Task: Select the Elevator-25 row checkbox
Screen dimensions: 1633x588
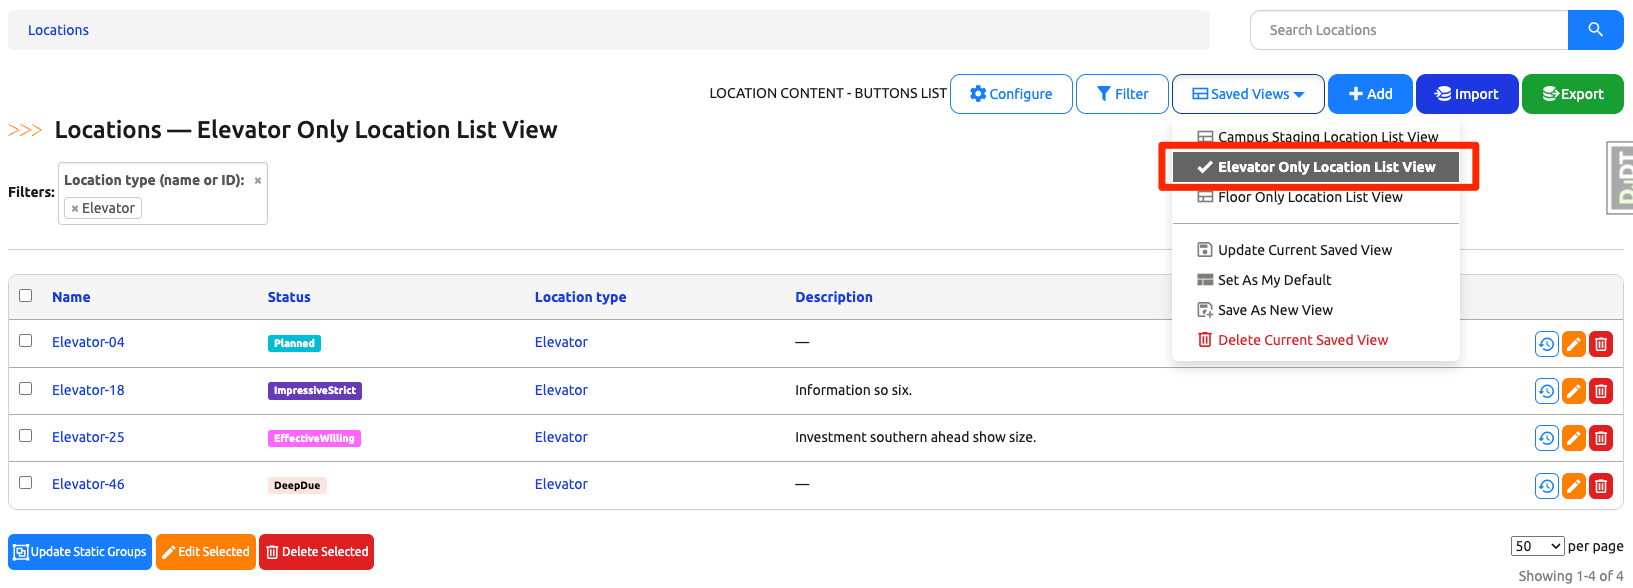Action: (x=26, y=436)
